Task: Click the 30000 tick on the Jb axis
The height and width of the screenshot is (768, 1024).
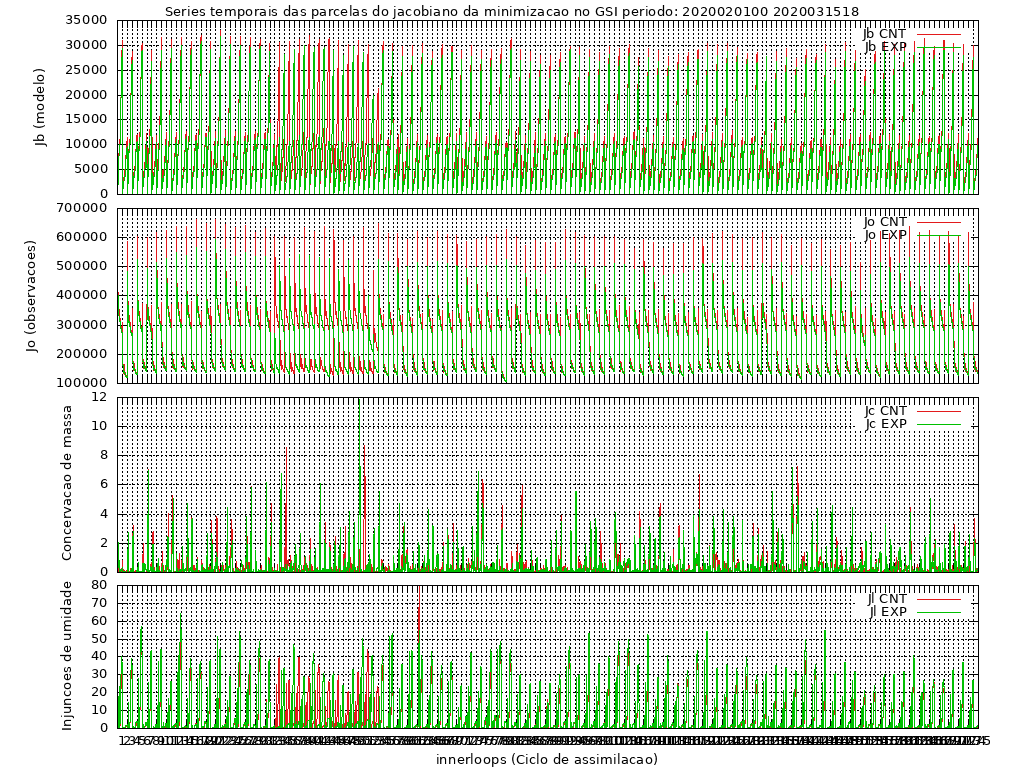Action: [86, 45]
